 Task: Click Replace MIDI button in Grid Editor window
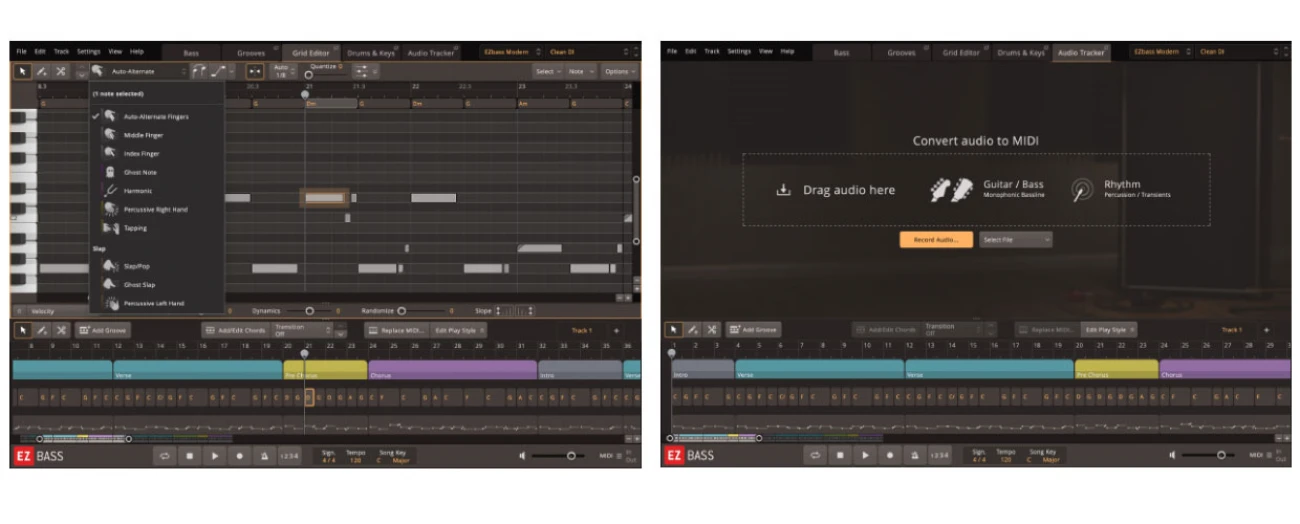point(396,329)
